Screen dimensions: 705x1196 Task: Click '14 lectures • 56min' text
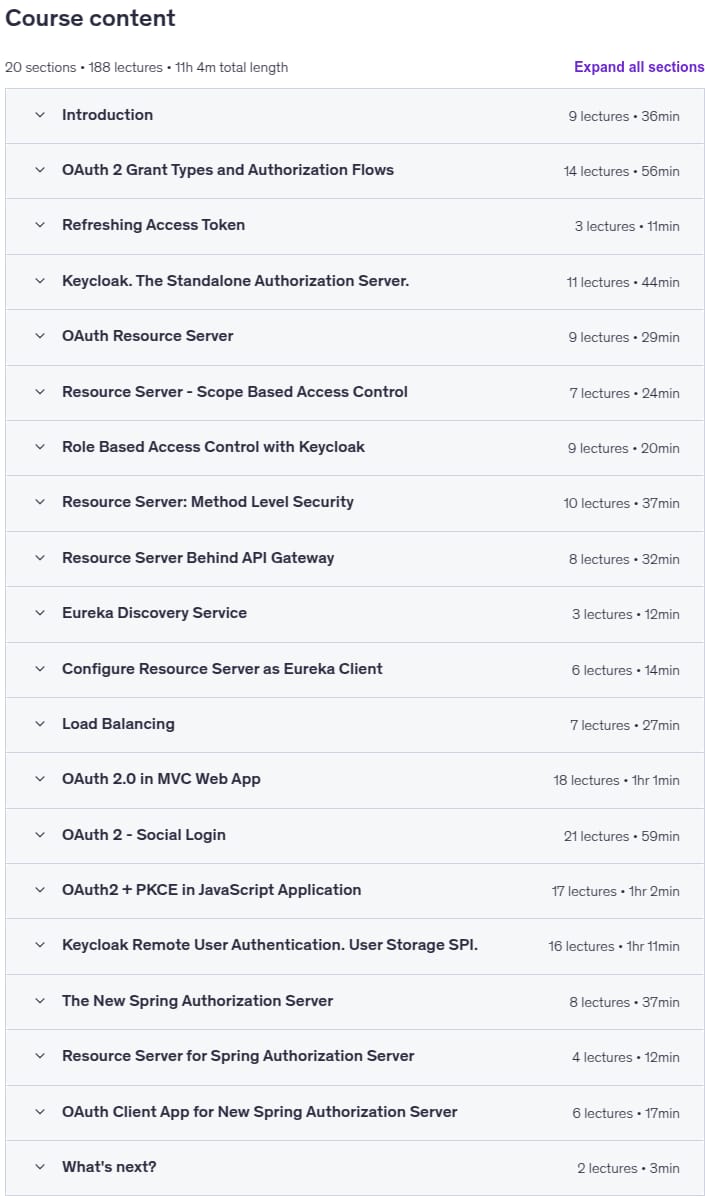click(621, 172)
